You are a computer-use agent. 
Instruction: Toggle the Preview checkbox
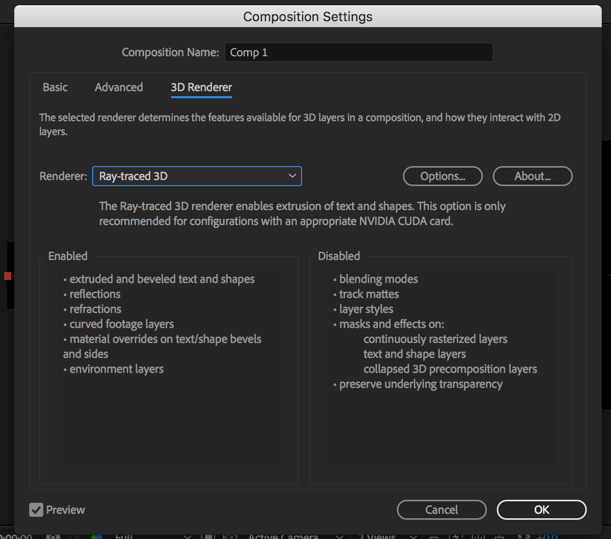tap(37, 510)
